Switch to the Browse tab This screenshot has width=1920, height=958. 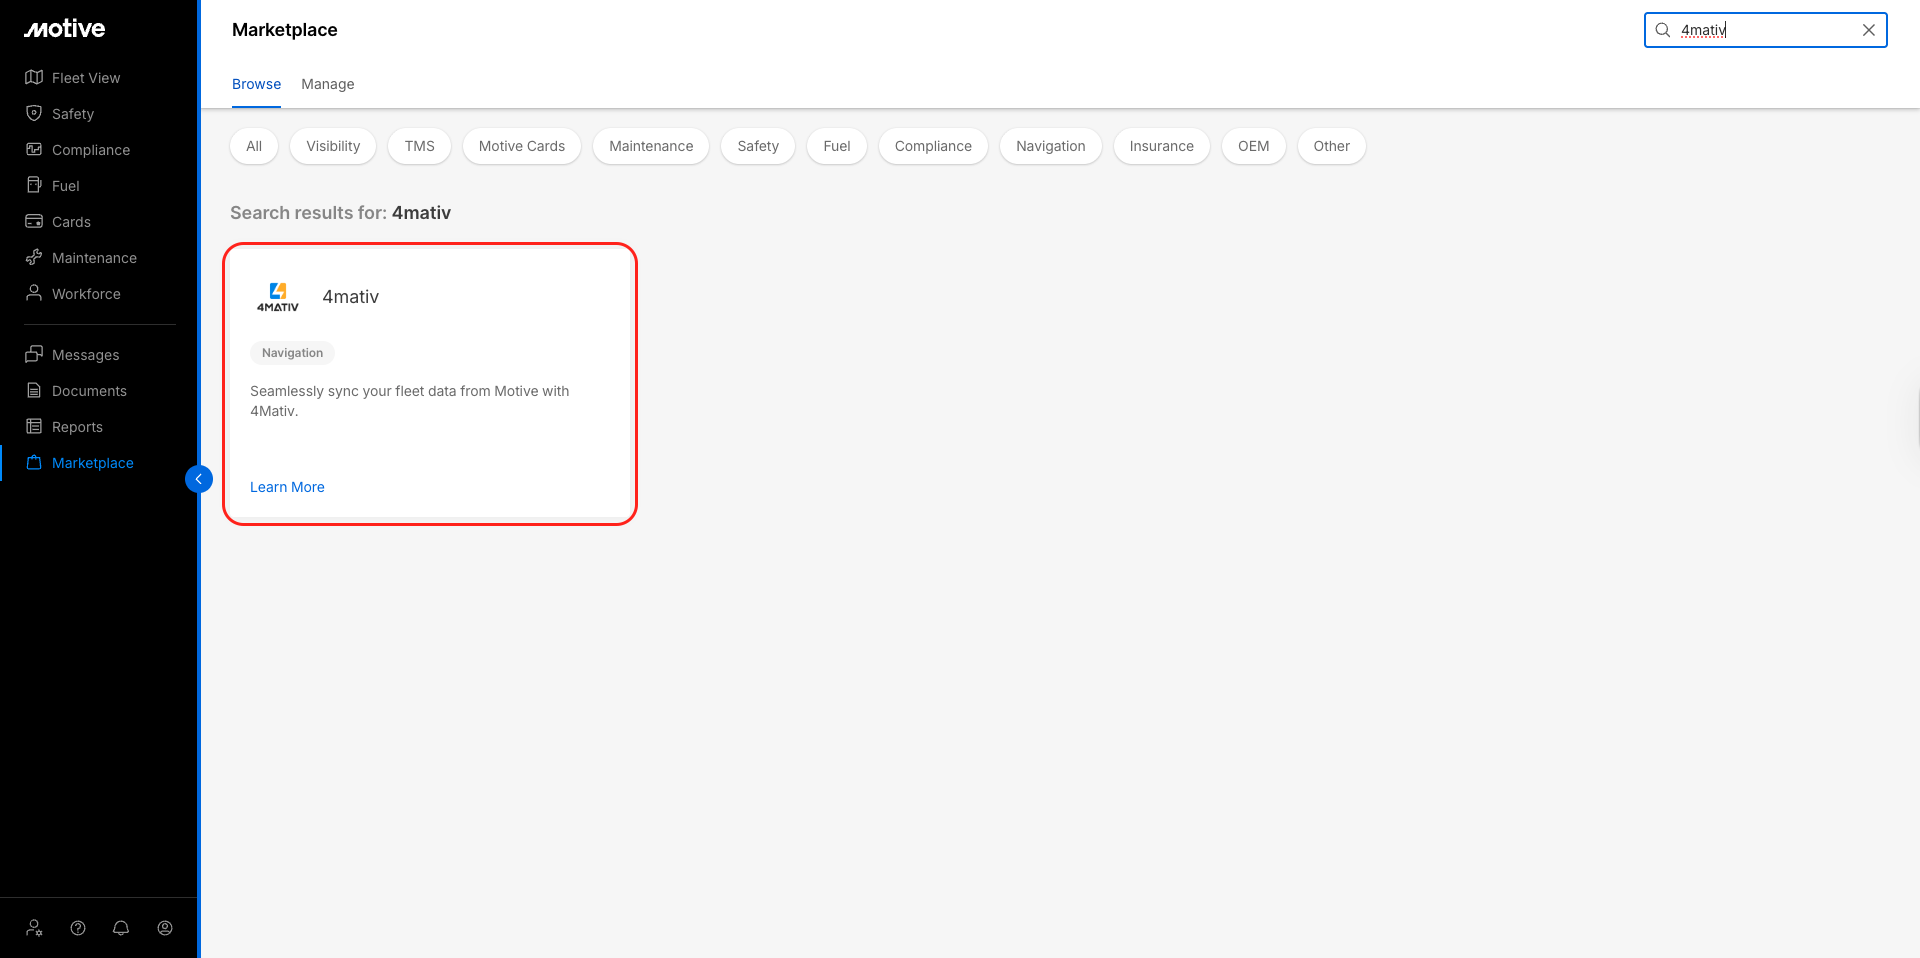256,84
